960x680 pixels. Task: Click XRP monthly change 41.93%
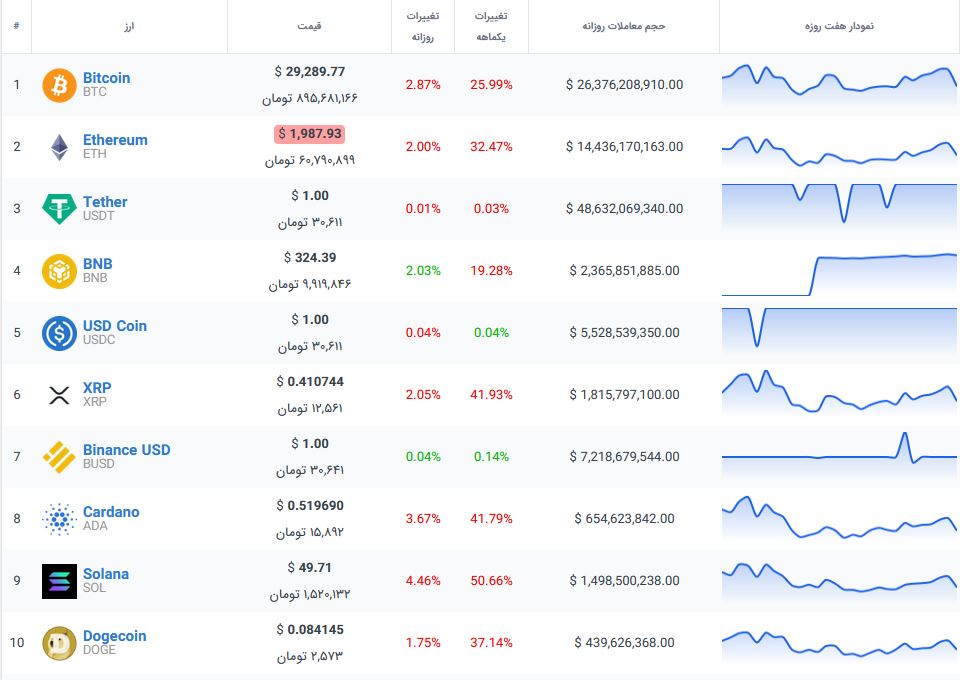tap(491, 395)
